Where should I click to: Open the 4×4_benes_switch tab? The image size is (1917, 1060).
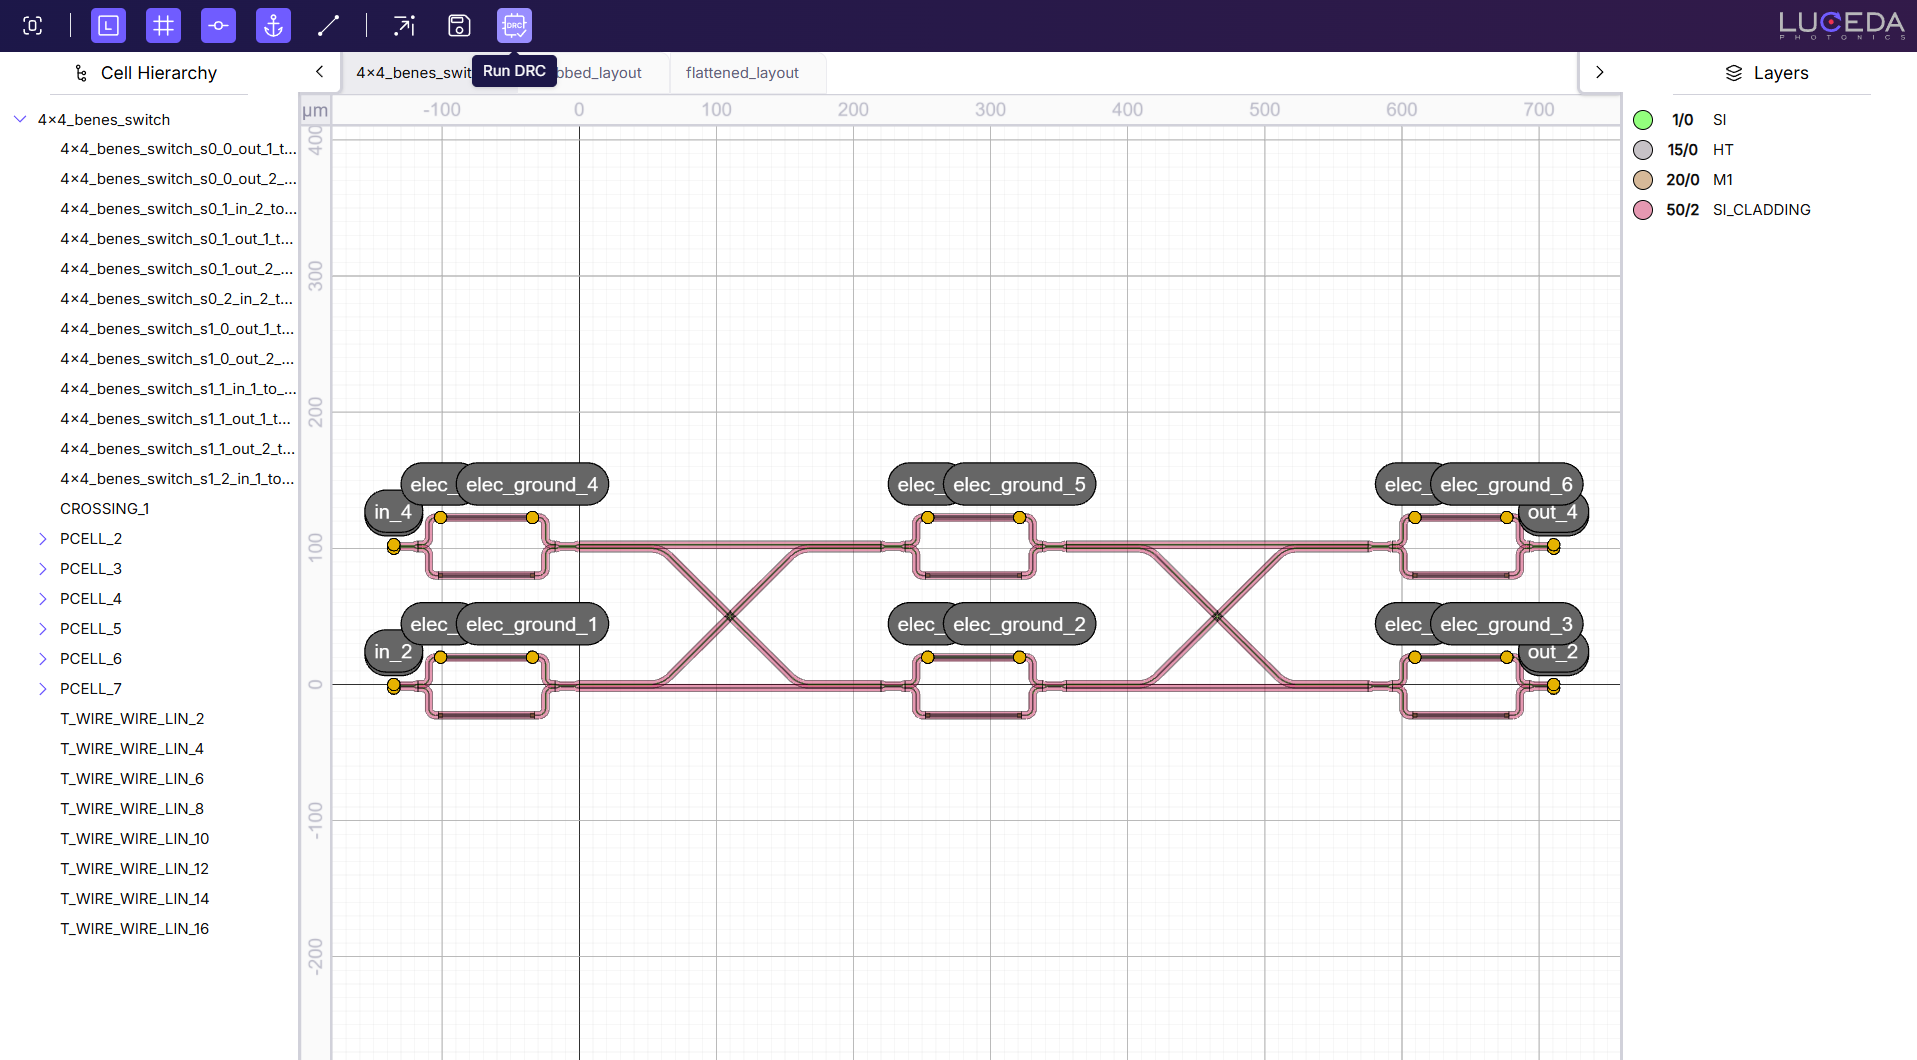pos(412,73)
